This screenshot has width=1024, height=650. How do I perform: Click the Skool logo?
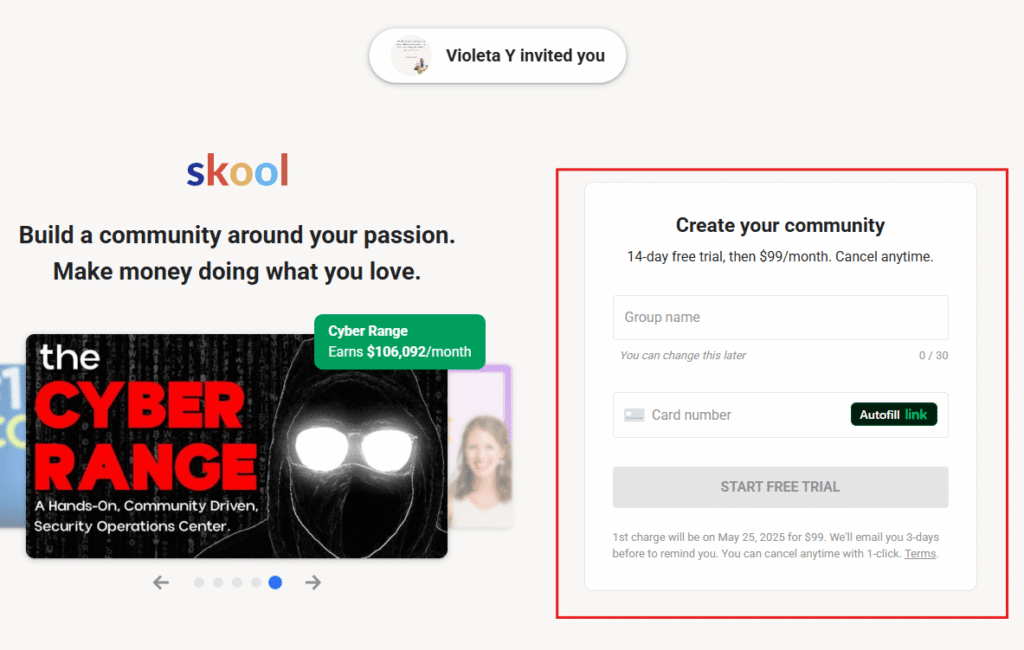point(237,171)
